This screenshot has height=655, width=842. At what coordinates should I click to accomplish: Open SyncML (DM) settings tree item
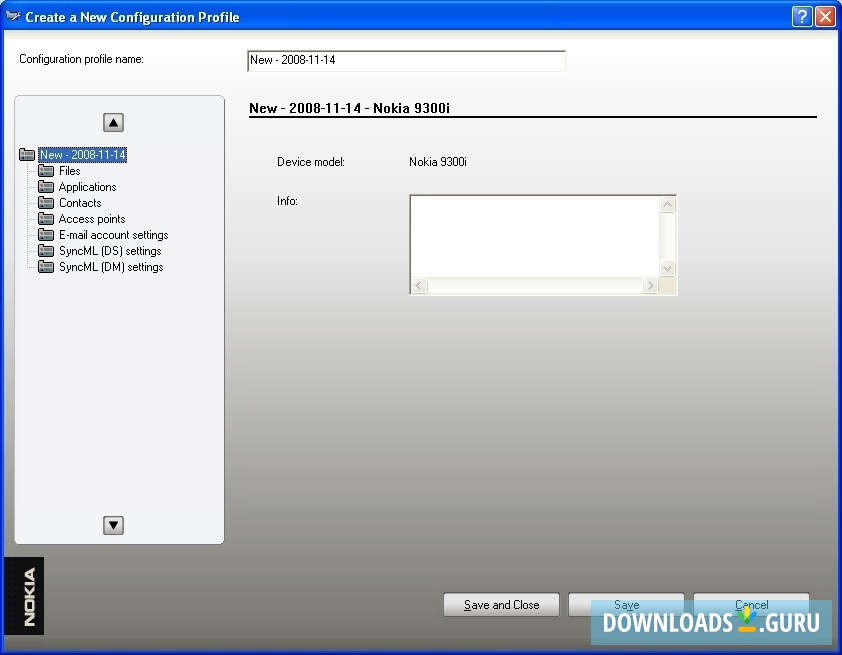click(111, 267)
